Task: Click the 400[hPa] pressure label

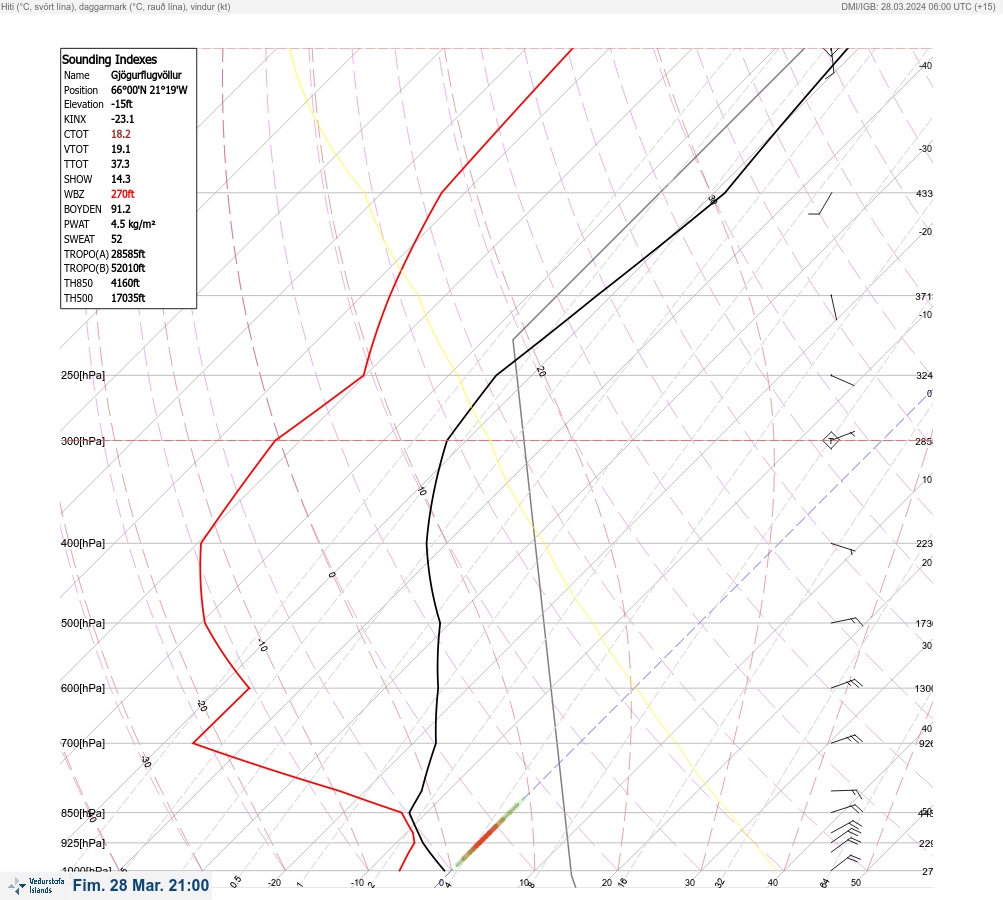Action: 83,543
